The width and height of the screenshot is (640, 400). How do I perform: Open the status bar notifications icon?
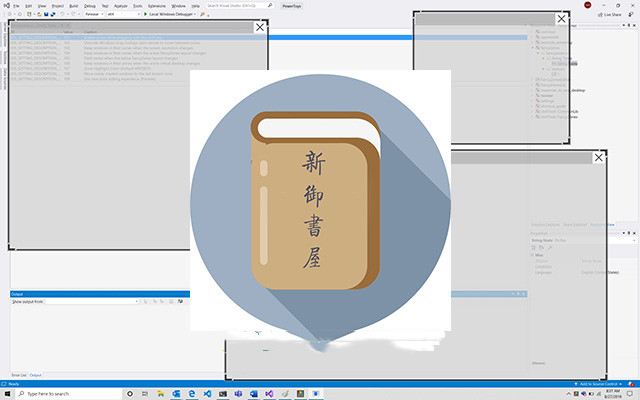(x=631, y=384)
